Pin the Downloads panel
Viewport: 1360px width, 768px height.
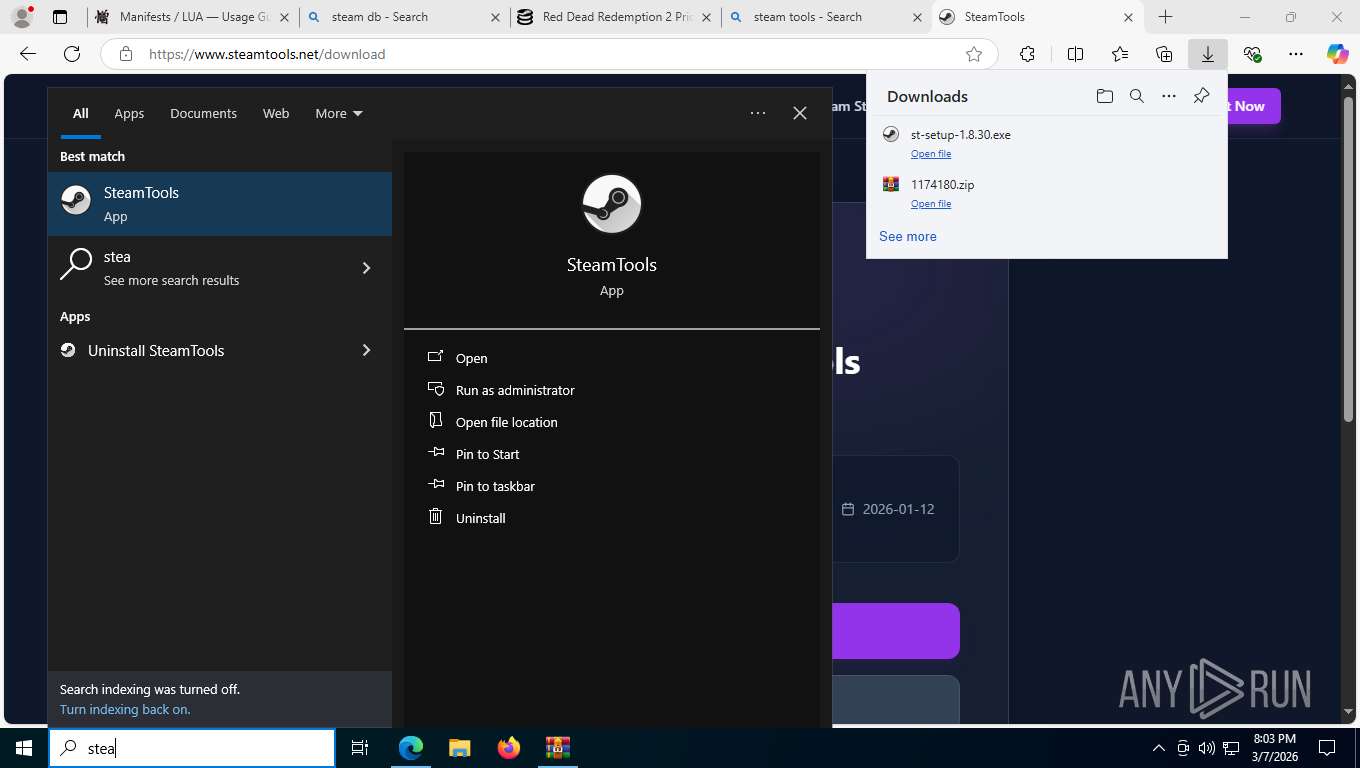click(1201, 96)
